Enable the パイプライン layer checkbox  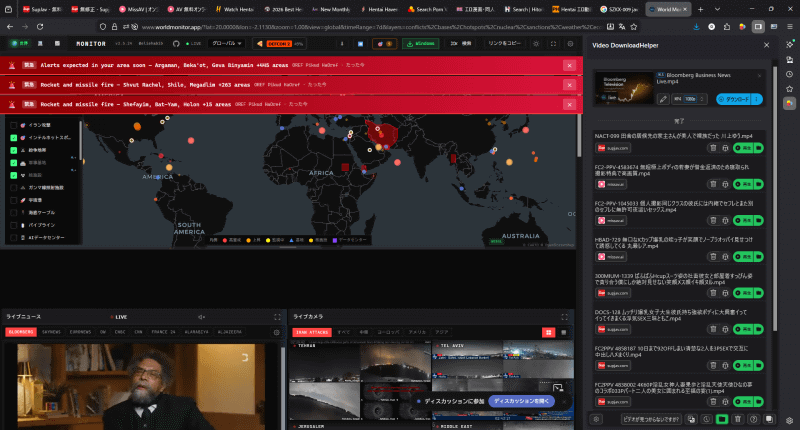tap(14, 225)
